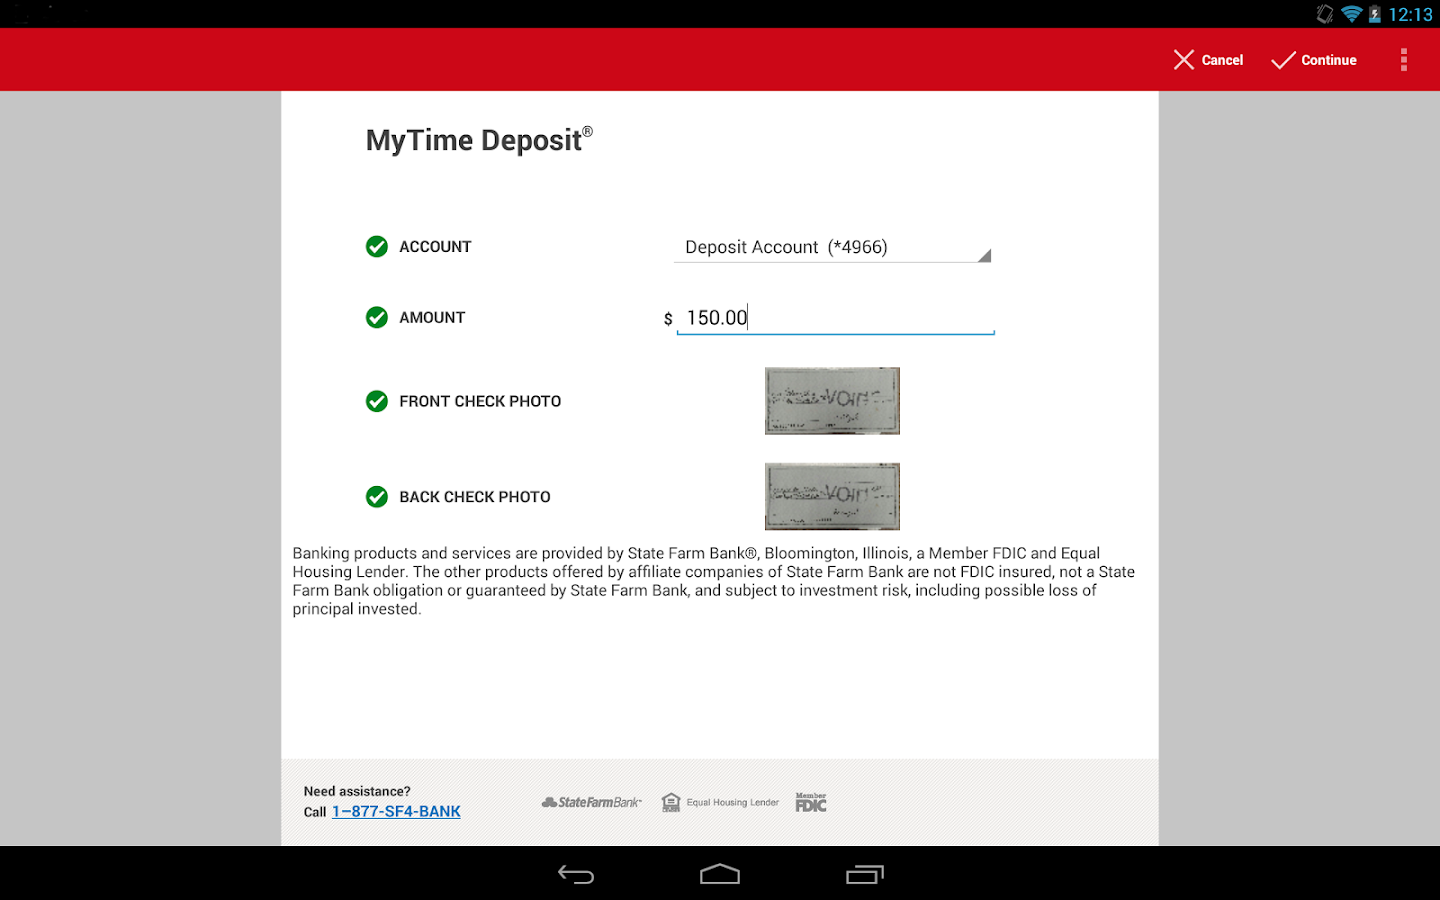This screenshot has height=900, width=1440.
Task: Click green checkmark beside ACCOUNT
Action: pos(377,246)
